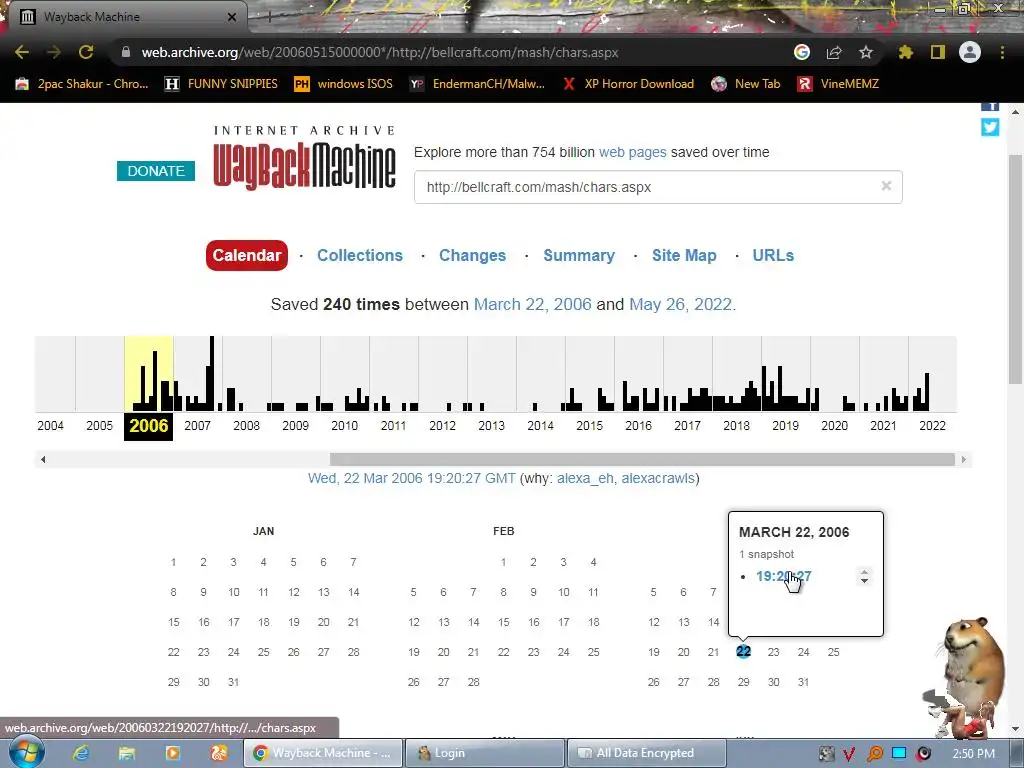Screen dimensions: 1024x768
Task: Click the highlighted March 22 calendar day
Action: coord(743,652)
